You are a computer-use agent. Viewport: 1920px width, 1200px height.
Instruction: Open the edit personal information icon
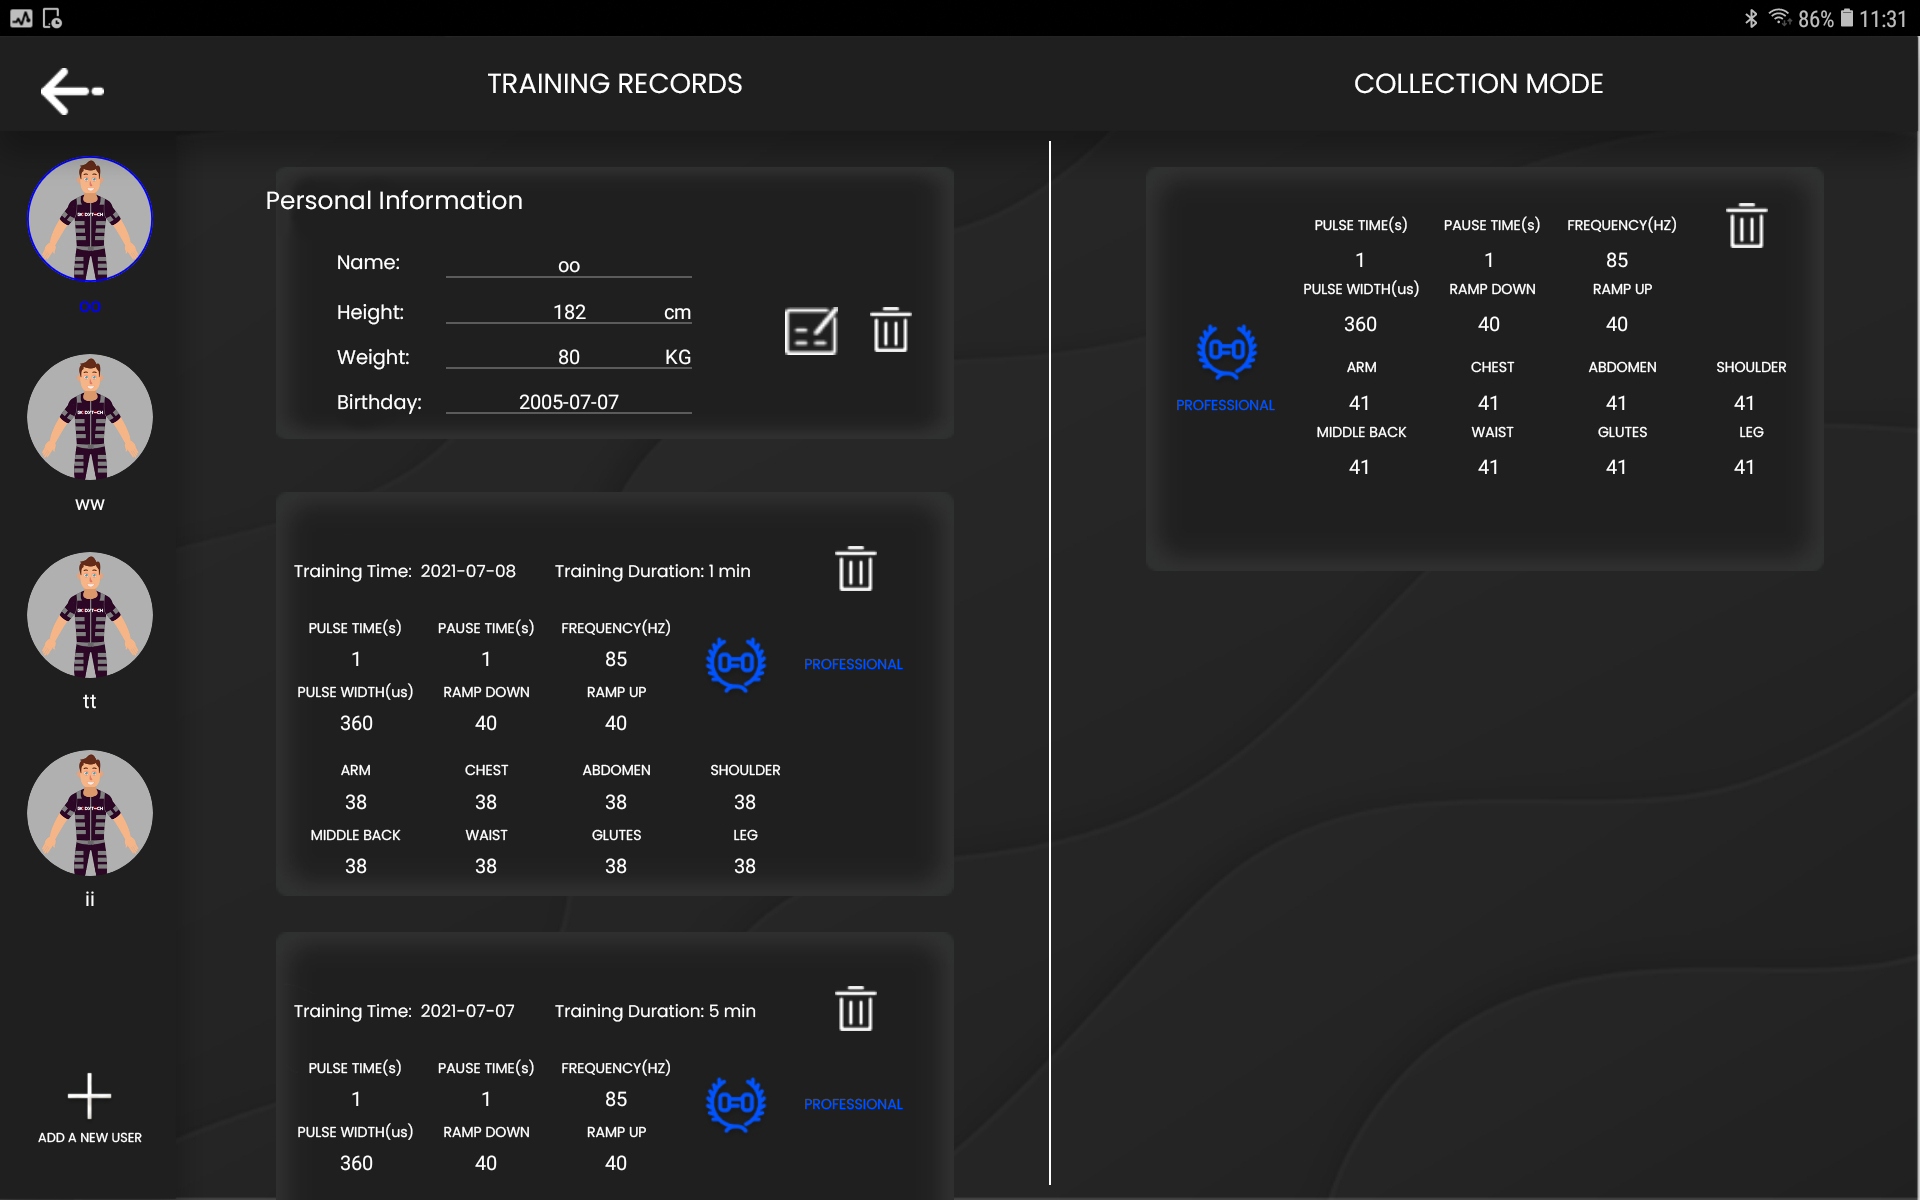coord(810,331)
